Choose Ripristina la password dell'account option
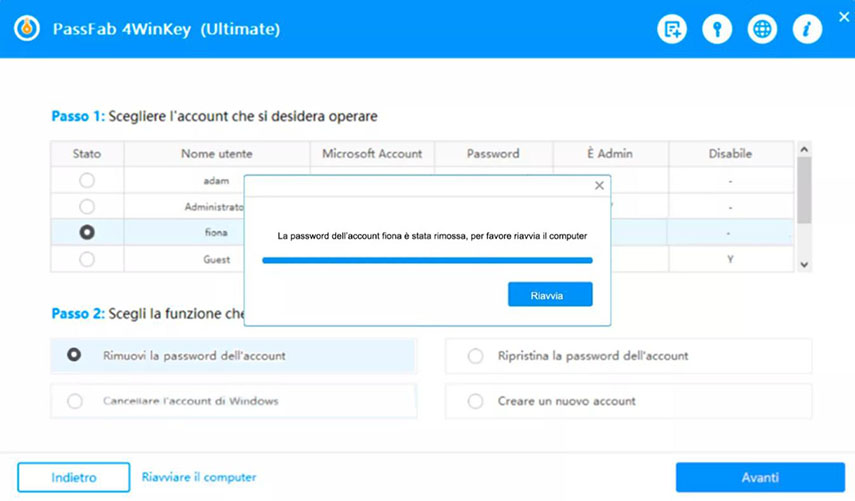Image resolution: width=855 pixels, height=501 pixels. (x=476, y=356)
